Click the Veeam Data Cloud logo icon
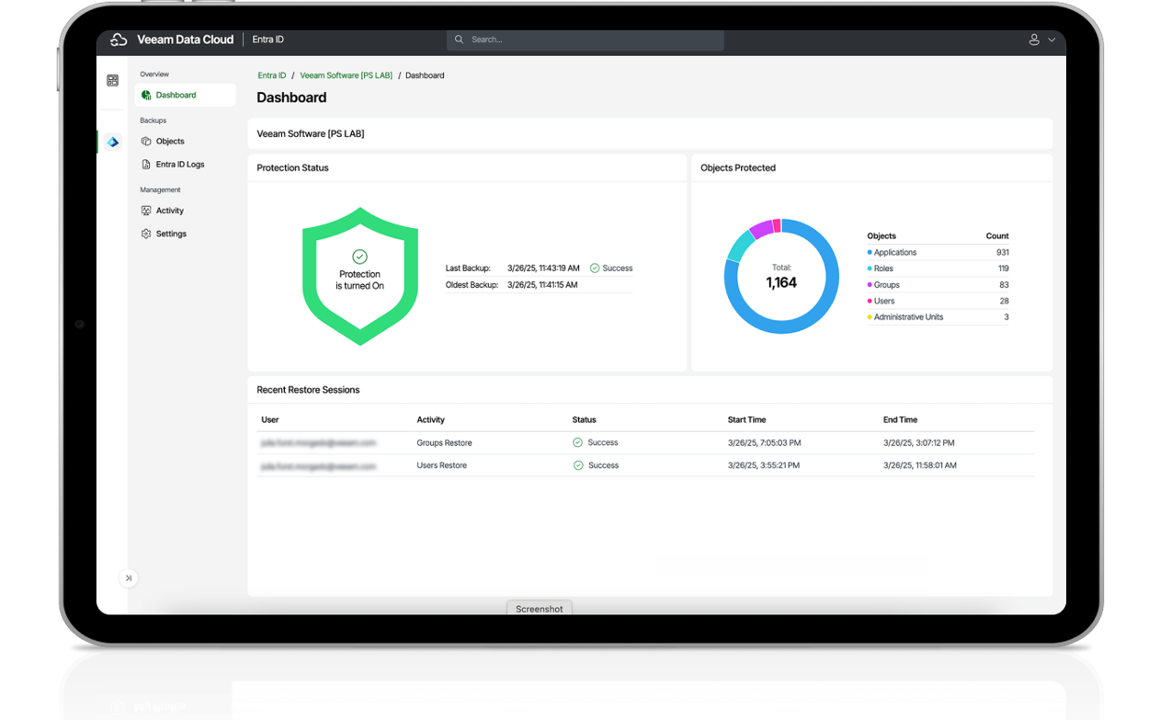1160x720 pixels. pyautogui.click(x=118, y=40)
